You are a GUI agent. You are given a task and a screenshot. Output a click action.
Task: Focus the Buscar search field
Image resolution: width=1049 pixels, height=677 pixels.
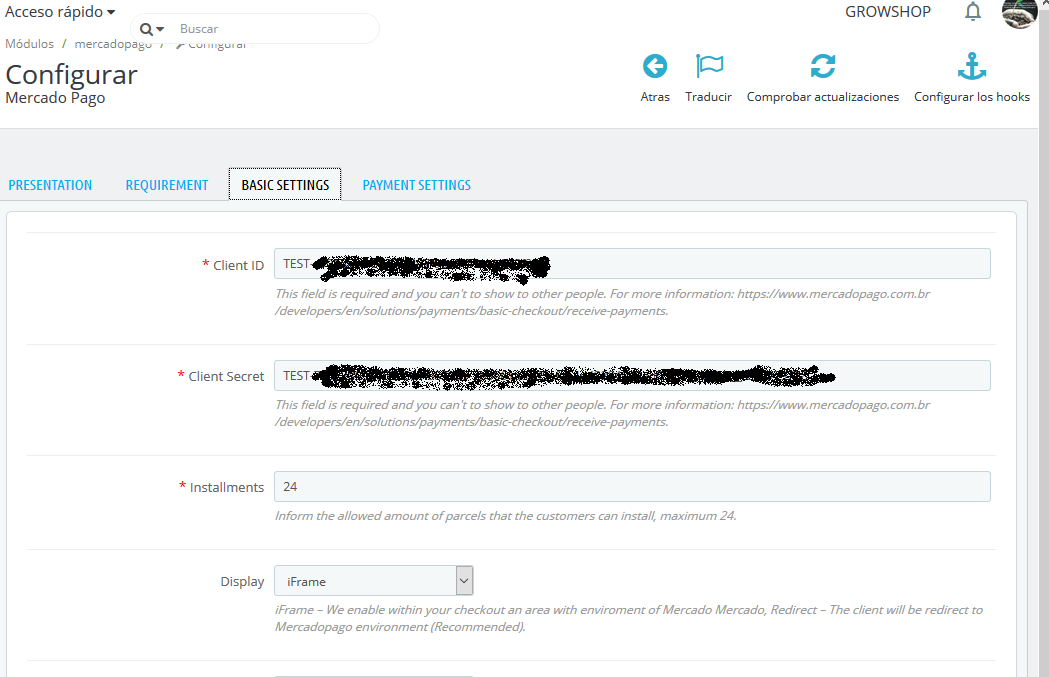(x=274, y=29)
